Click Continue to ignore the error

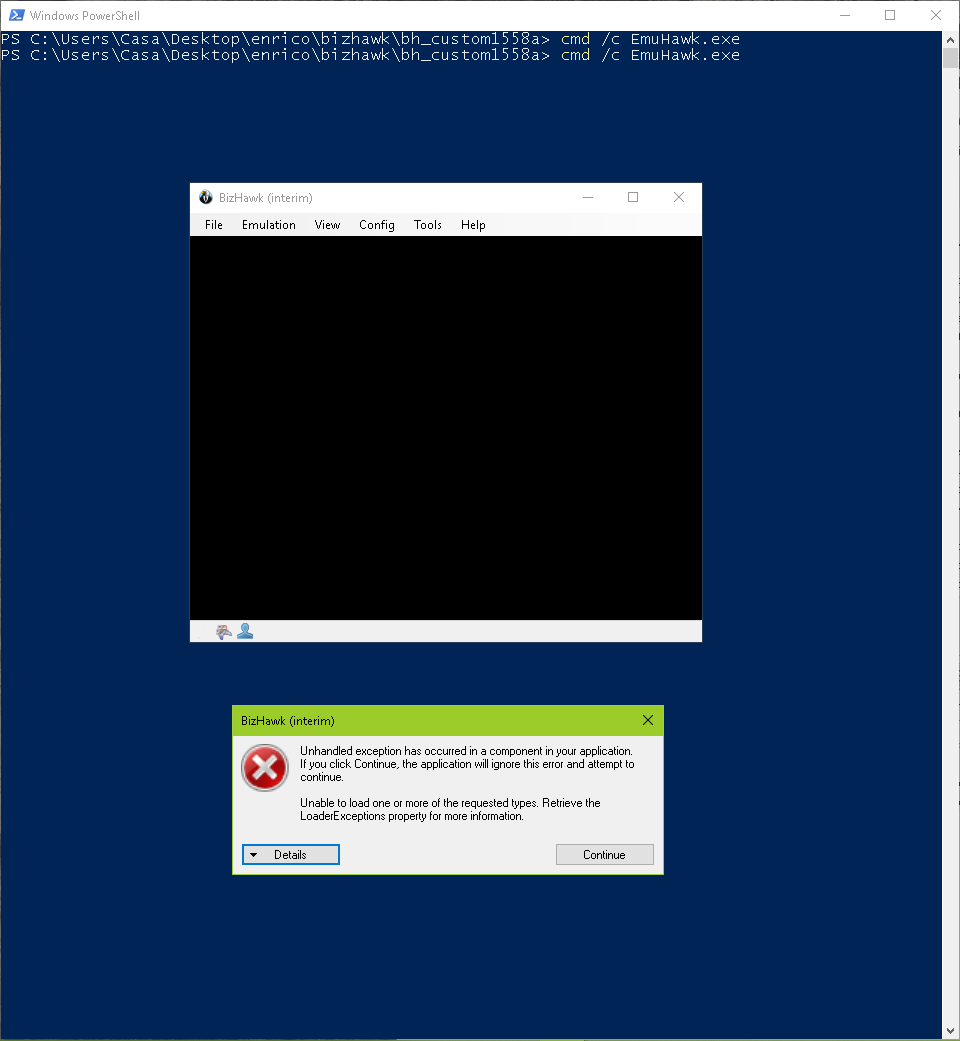click(604, 854)
